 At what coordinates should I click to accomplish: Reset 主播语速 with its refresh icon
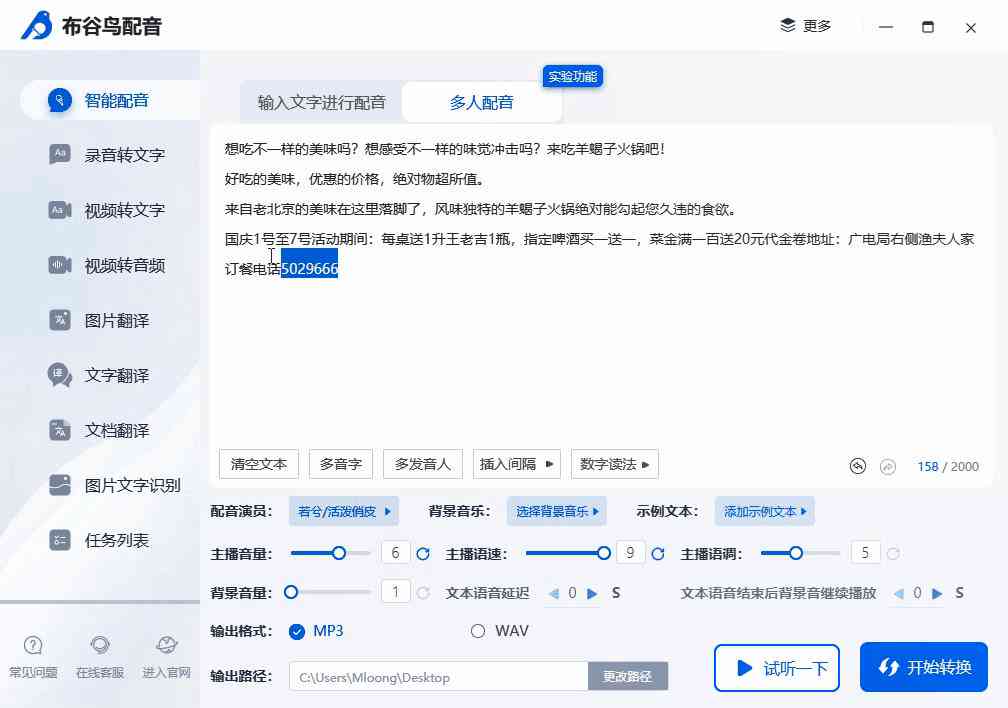(658, 554)
